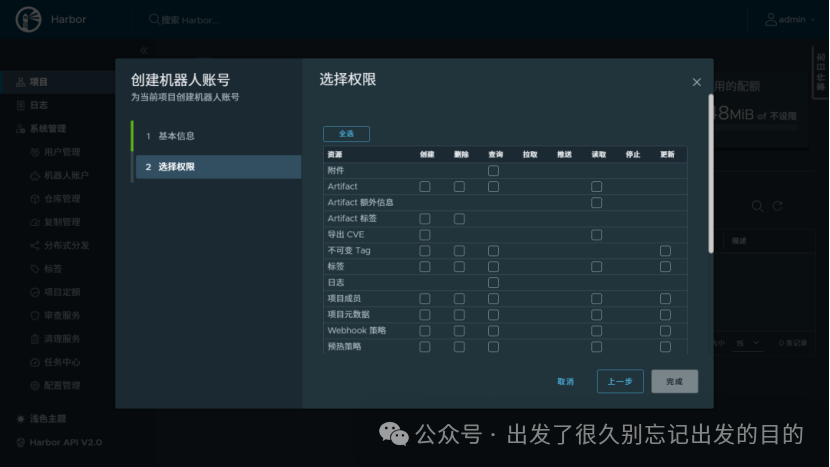Check Artifact 创建 permission checkbox

[x=425, y=186]
